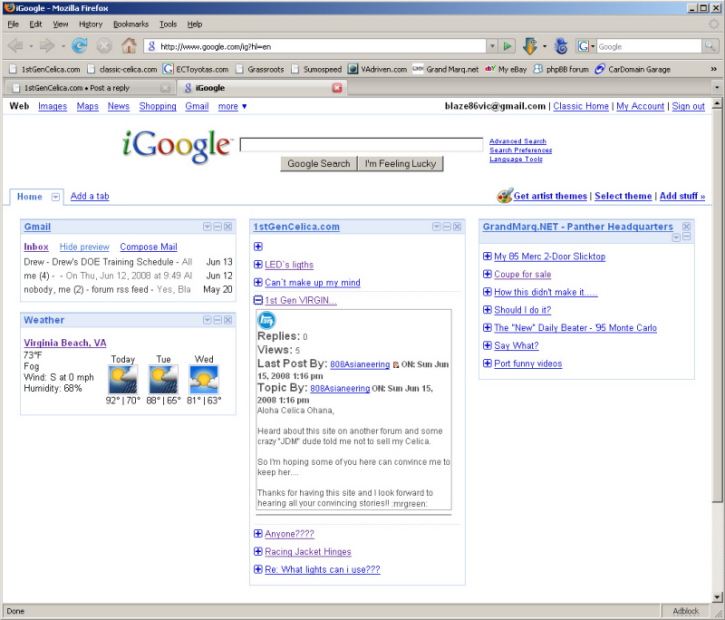Image resolution: width=725 pixels, height=620 pixels.
Task: Open the Select theme link
Action: pyautogui.click(x=623, y=196)
